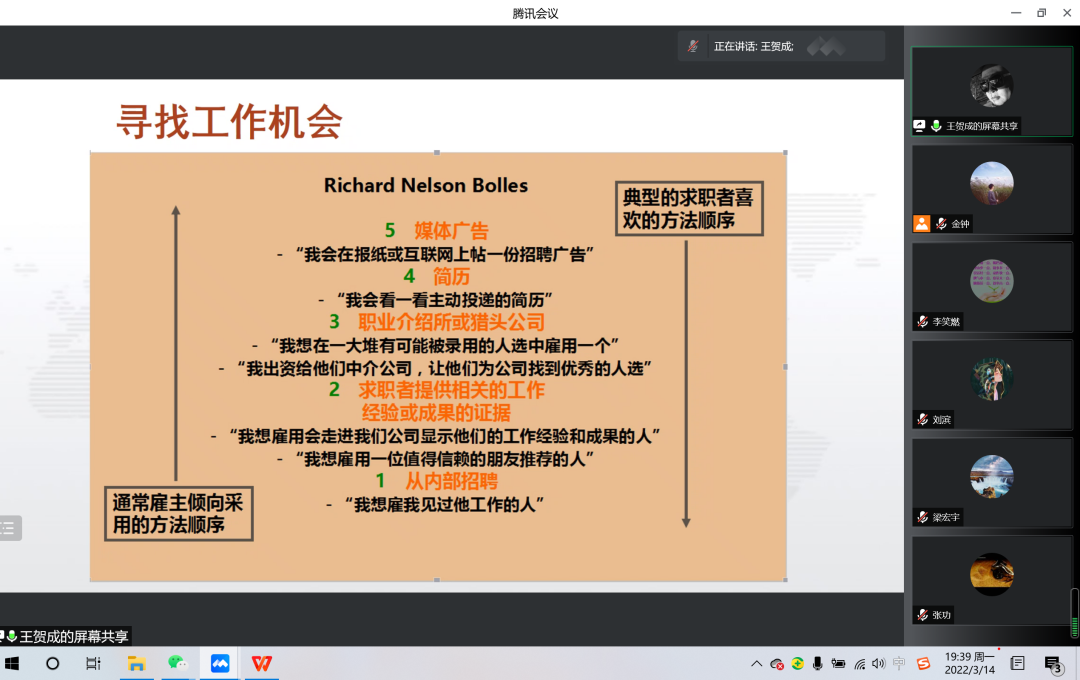
Task: Click 刘滨's muted microphone icon
Action: click(922, 420)
